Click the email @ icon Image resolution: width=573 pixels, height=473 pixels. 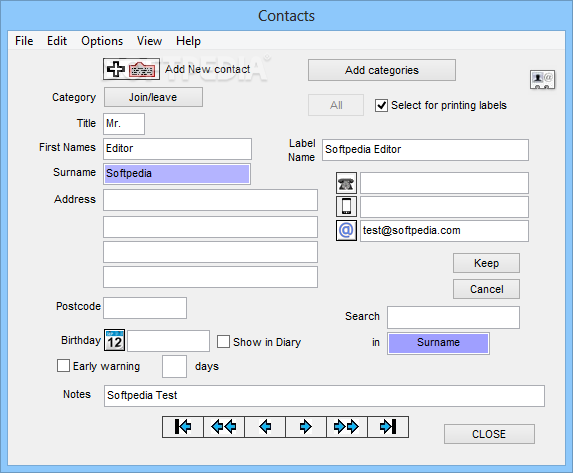(346, 230)
